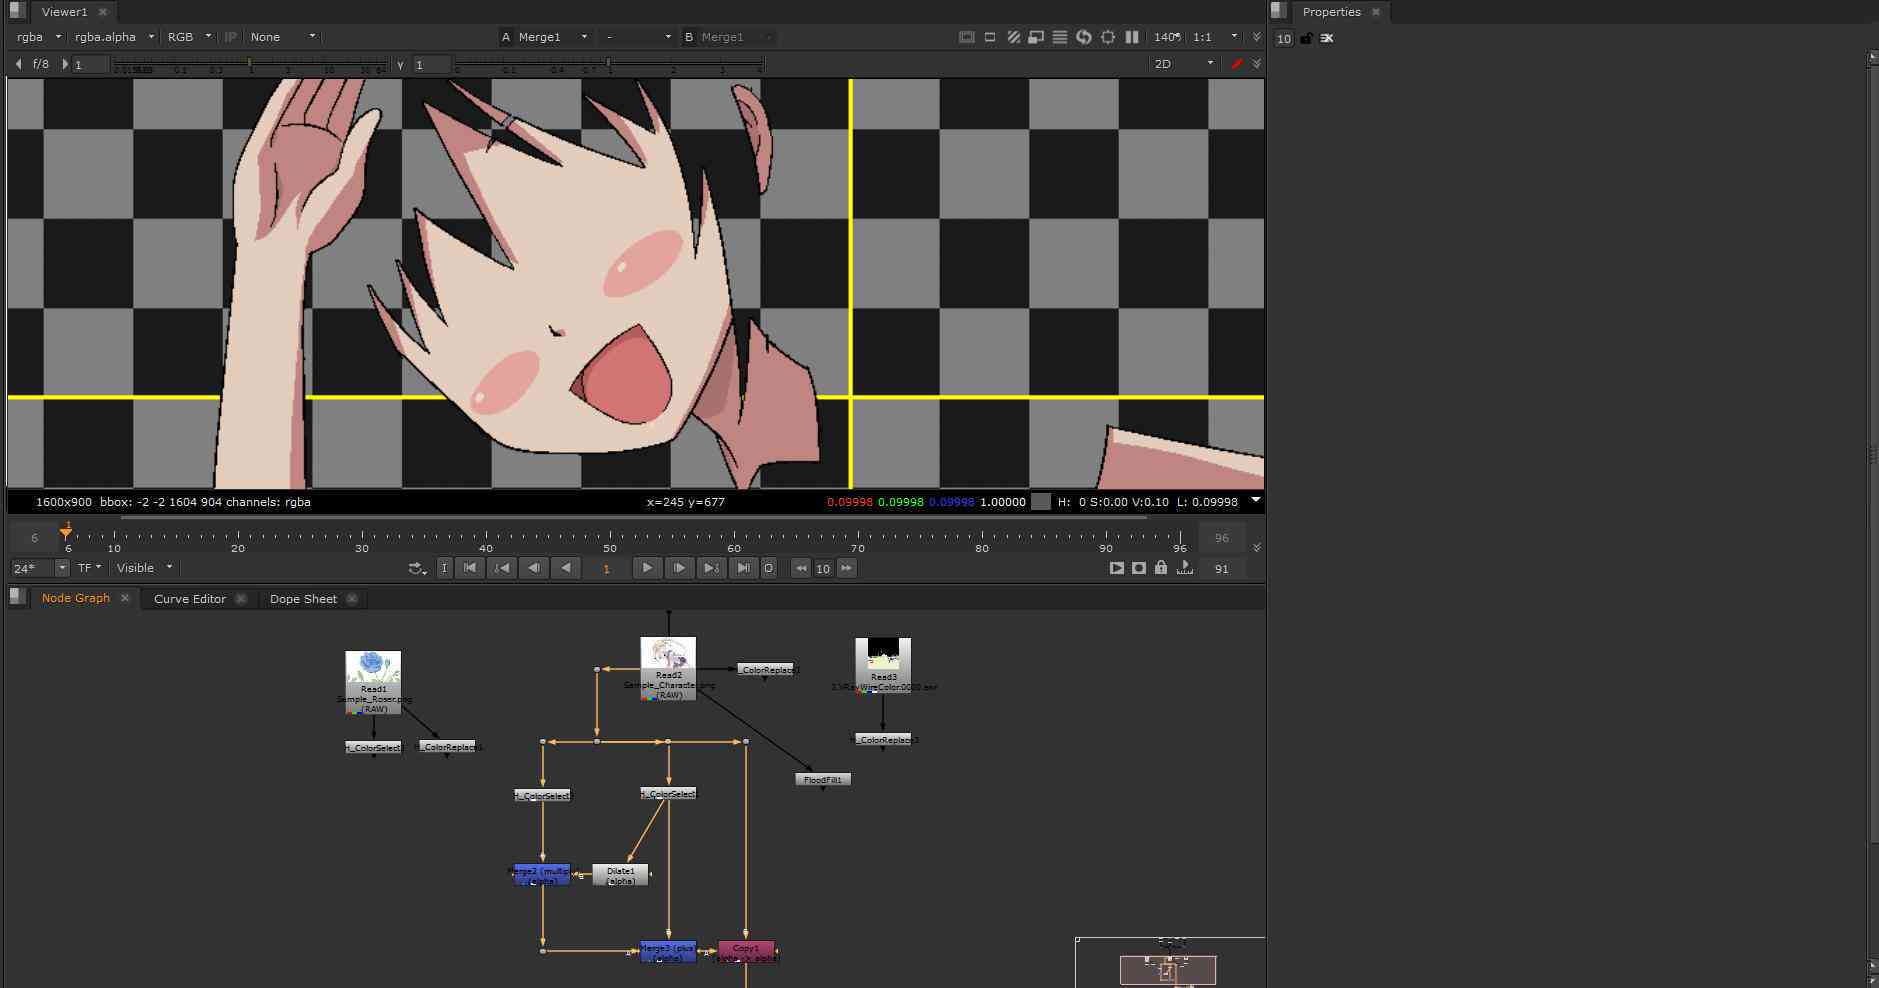This screenshot has width=1879, height=988.
Task: Collapse the top viewer toolbar with the double chevron
Action: click(1257, 37)
